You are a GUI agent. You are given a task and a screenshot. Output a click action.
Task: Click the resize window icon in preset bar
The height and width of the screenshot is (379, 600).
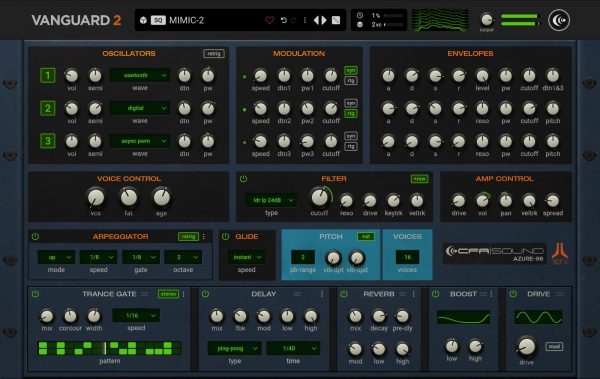point(336,20)
